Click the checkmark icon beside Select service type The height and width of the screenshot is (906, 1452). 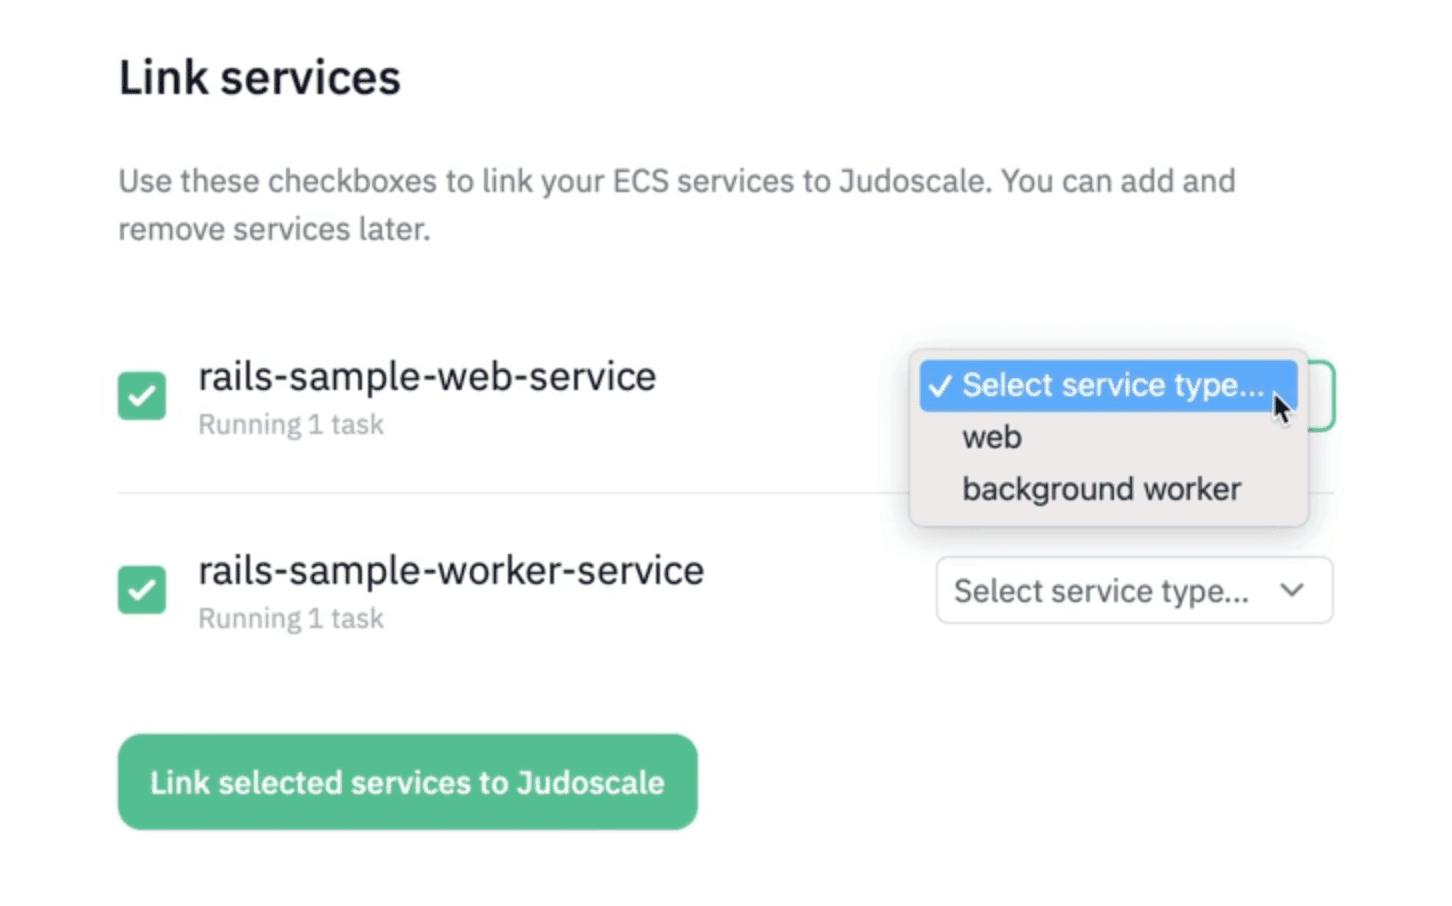941,385
